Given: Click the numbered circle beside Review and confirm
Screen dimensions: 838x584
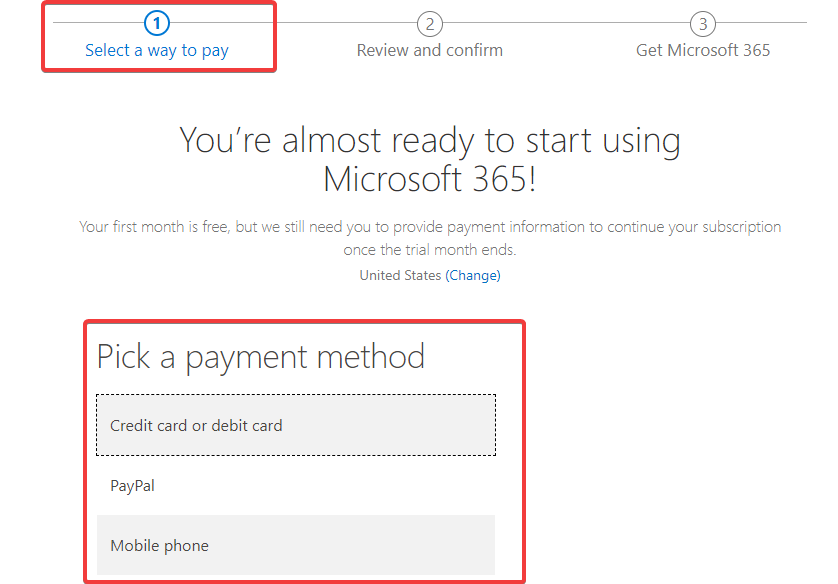Looking at the screenshot, I should click(x=429, y=22).
